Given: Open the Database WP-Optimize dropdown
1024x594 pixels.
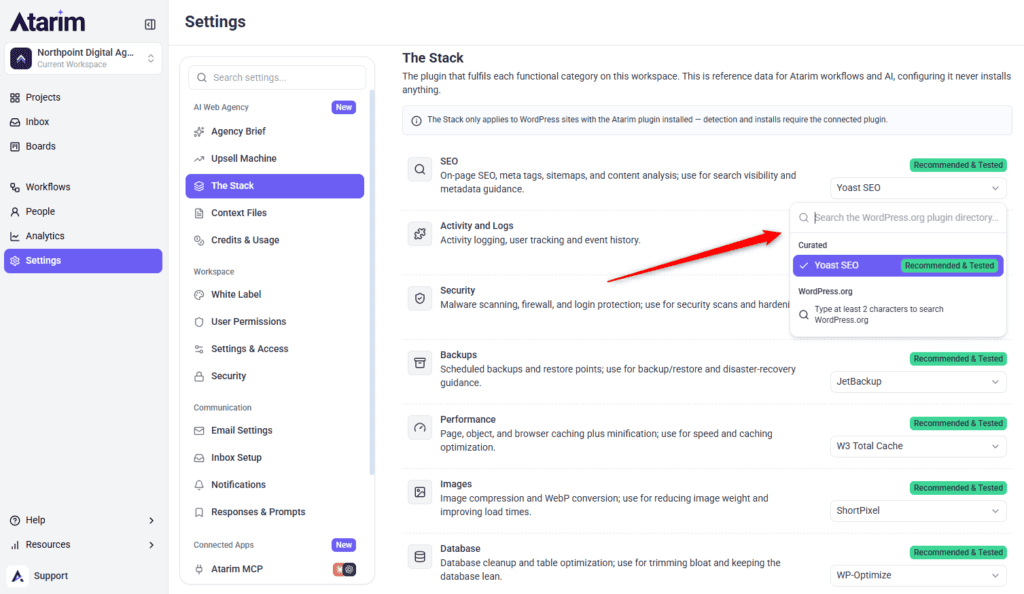Looking at the screenshot, I should click(918, 575).
